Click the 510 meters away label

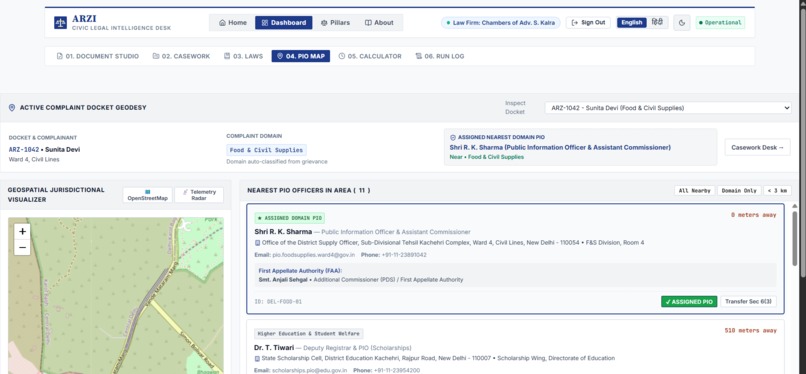[750, 331]
